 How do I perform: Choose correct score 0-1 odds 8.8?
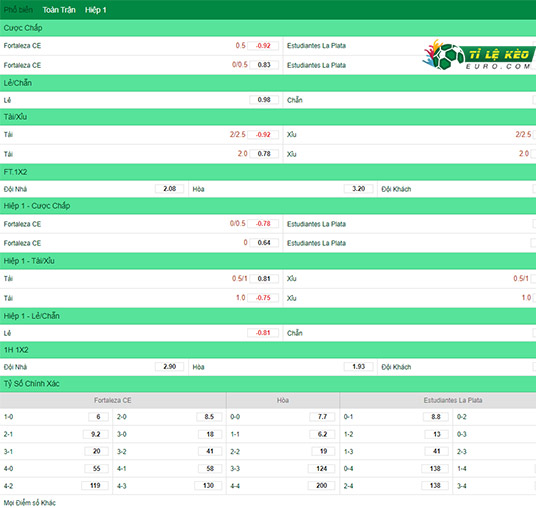[x=436, y=417]
